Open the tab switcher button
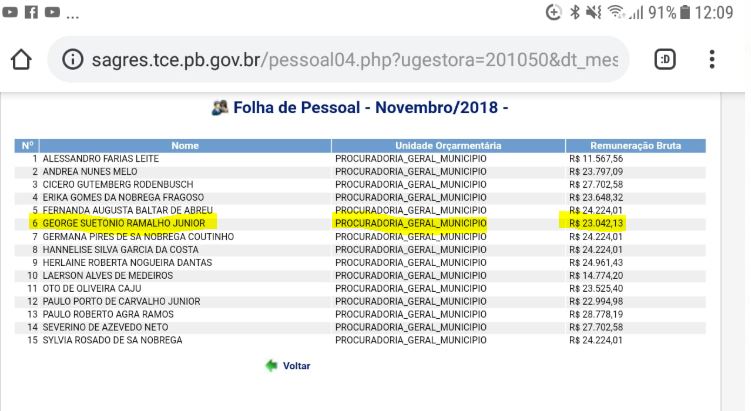This screenshot has height=411, width=751. [665, 59]
